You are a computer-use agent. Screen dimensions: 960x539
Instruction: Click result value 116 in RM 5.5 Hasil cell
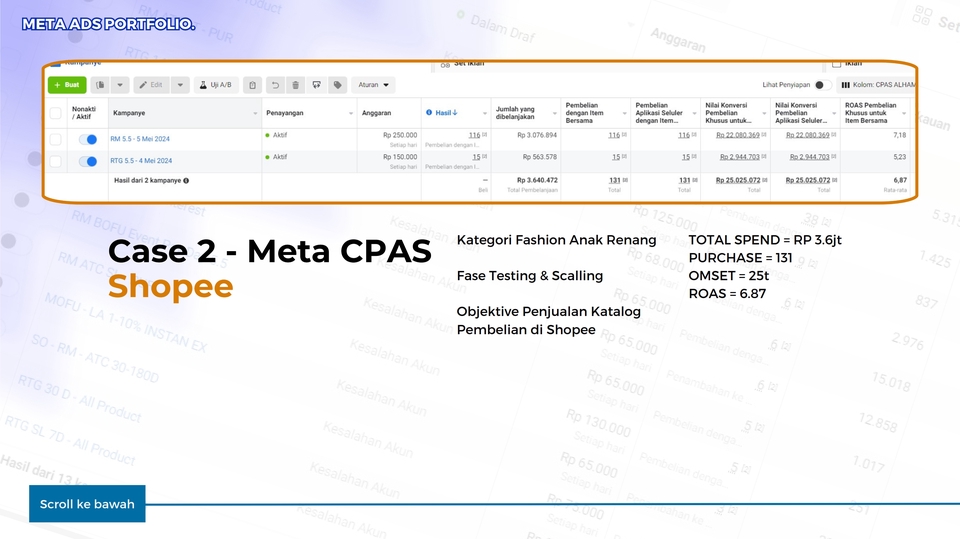point(474,135)
